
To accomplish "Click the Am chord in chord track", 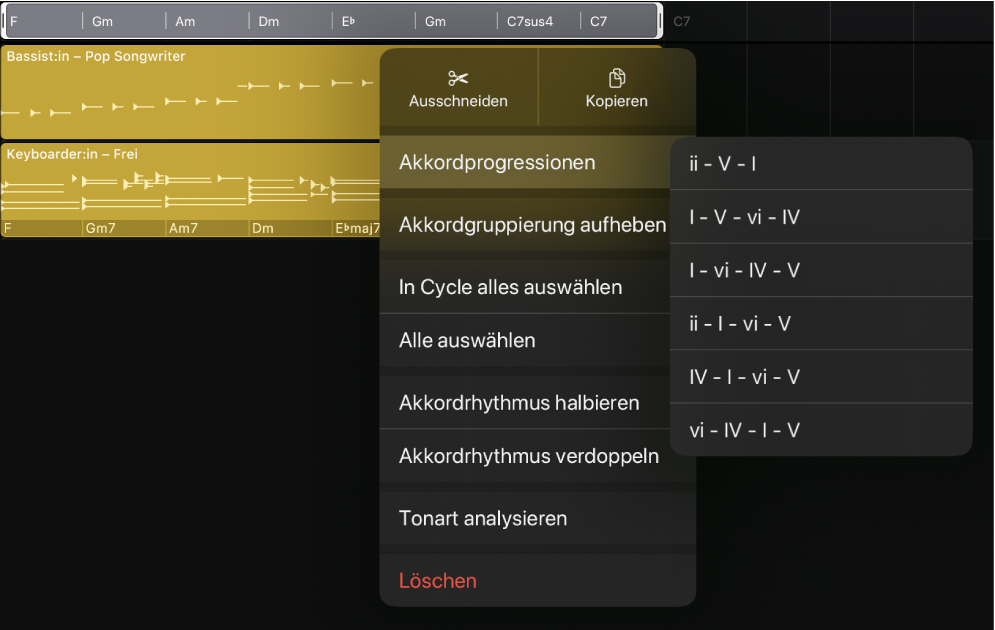I will point(207,21).
